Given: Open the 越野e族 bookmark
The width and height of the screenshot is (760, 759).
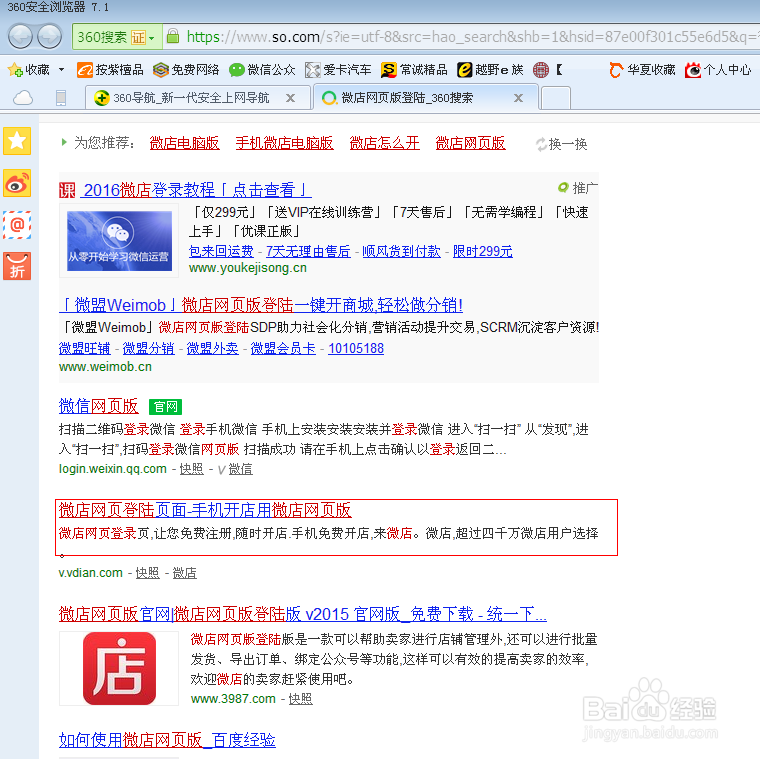Looking at the screenshot, I should click(x=490, y=70).
